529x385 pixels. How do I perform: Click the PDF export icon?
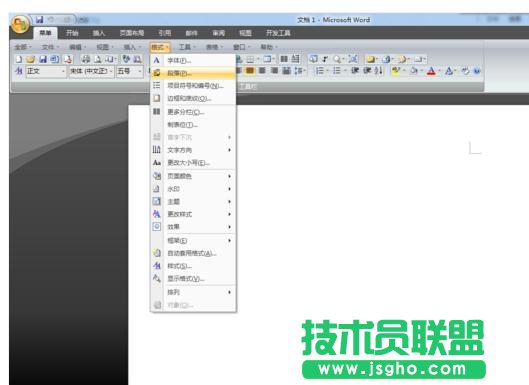point(68,59)
